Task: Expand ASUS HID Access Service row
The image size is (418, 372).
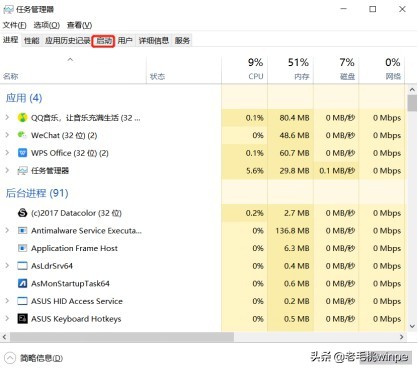Action: [7, 301]
